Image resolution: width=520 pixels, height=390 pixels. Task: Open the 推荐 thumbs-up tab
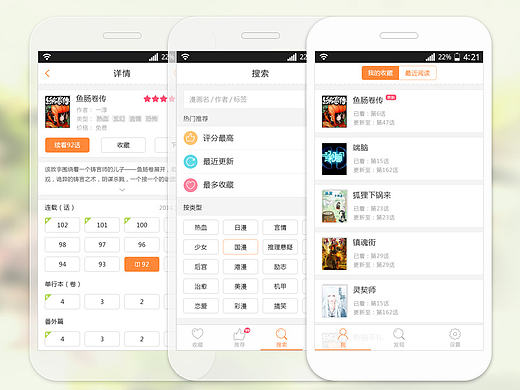[x=241, y=337]
